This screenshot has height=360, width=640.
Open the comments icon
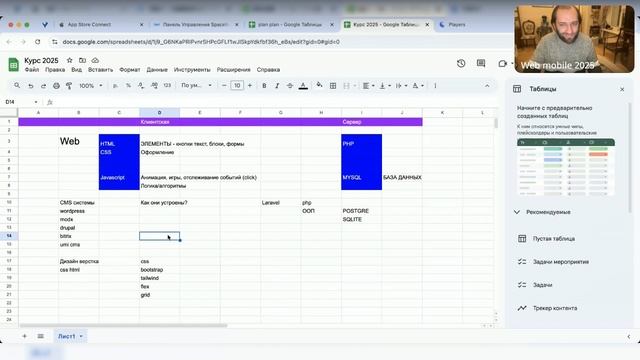pyautogui.click(x=481, y=63)
